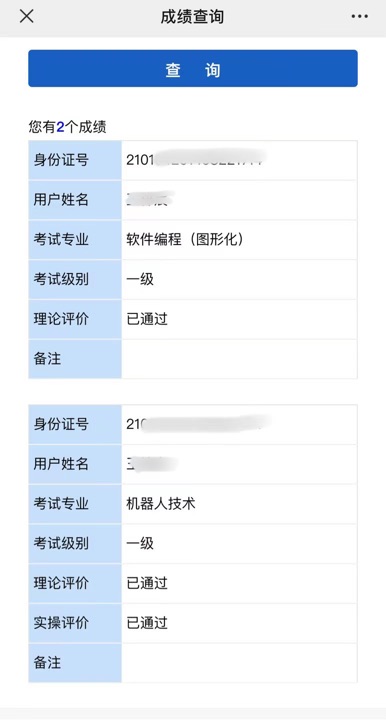Tap the blue 查询 button
This screenshot has width=386, height=720.
pyautogui.click(x=193, y=68)
